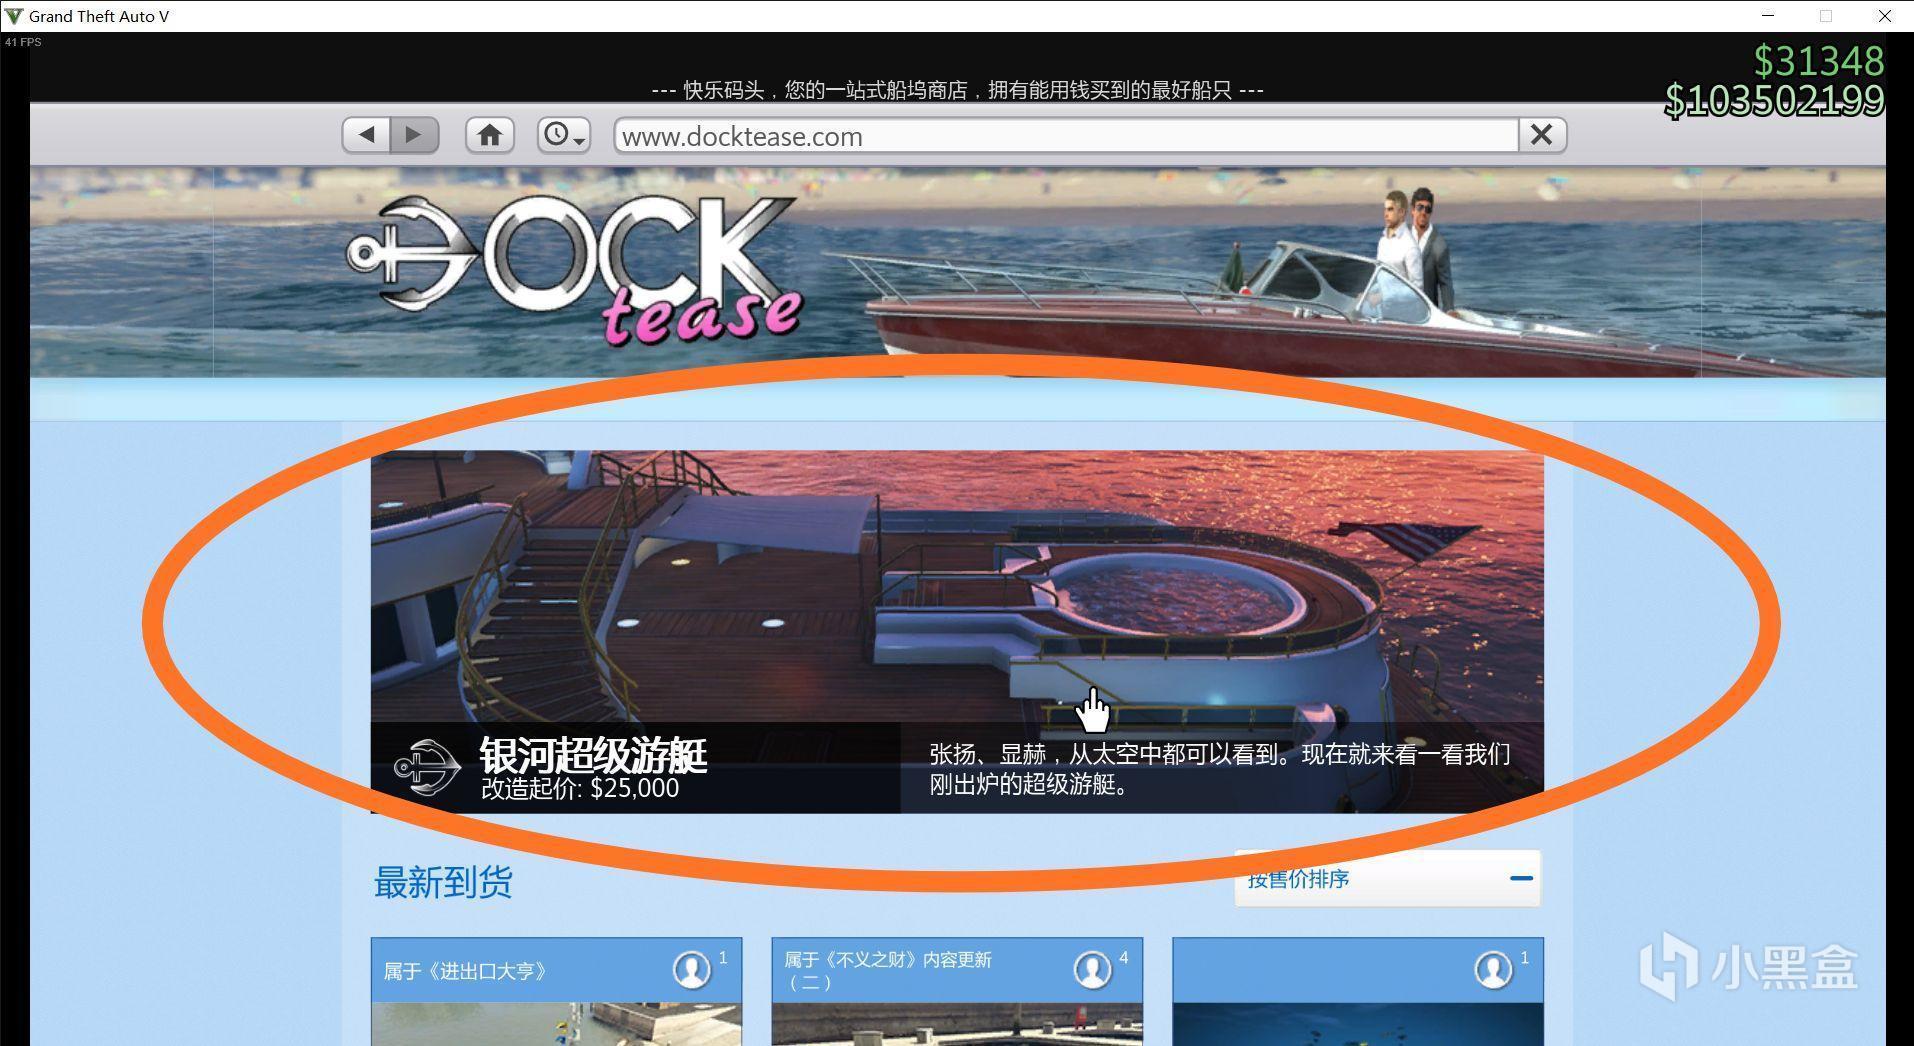
Task: Click the anchor icon beside 银河超级游艇
Action: point(426,768)
